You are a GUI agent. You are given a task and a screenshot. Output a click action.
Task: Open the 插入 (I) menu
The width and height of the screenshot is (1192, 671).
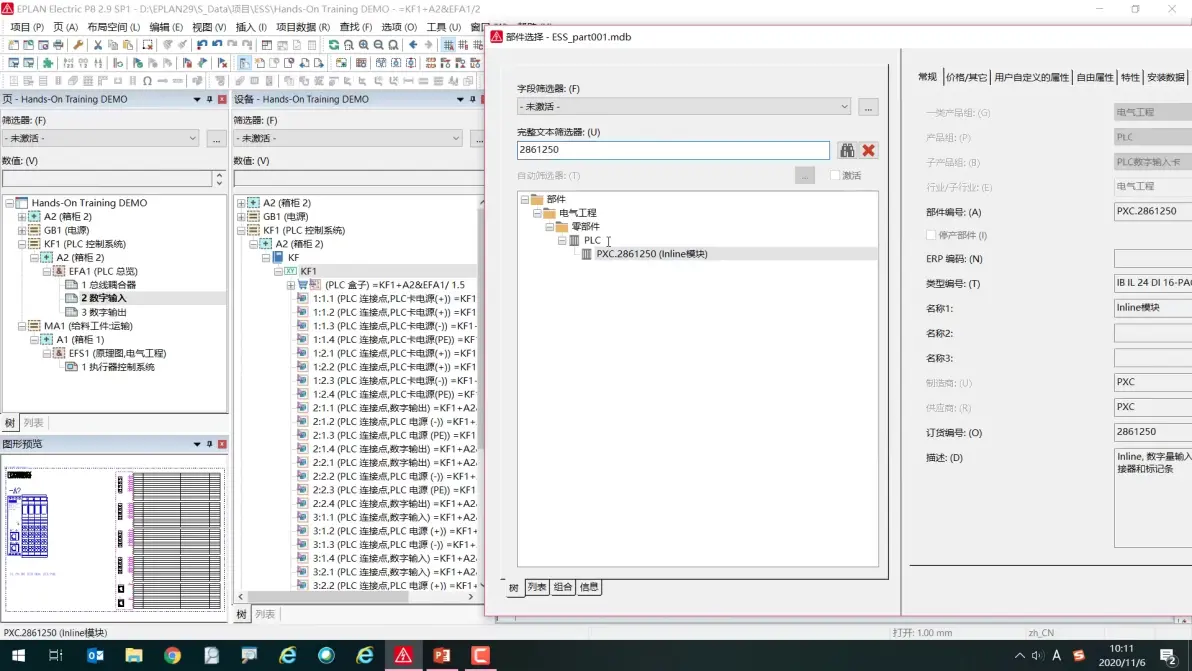(250, 27)
